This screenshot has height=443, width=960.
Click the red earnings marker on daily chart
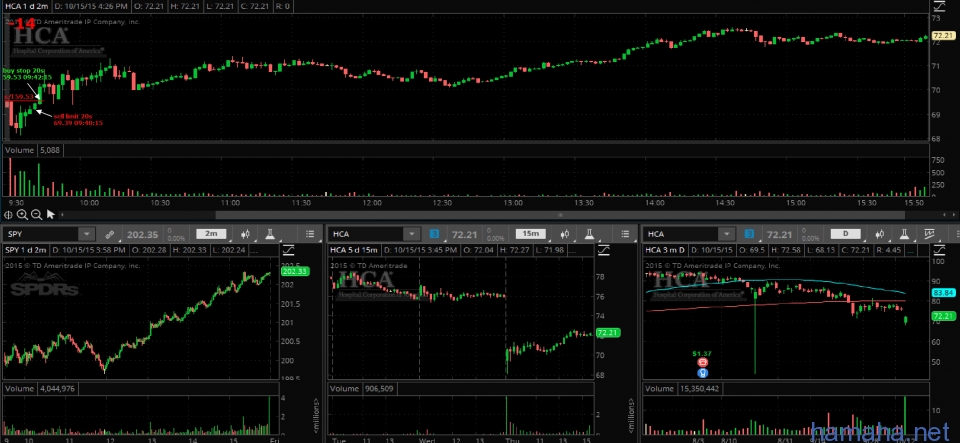(x=702, y=363)
